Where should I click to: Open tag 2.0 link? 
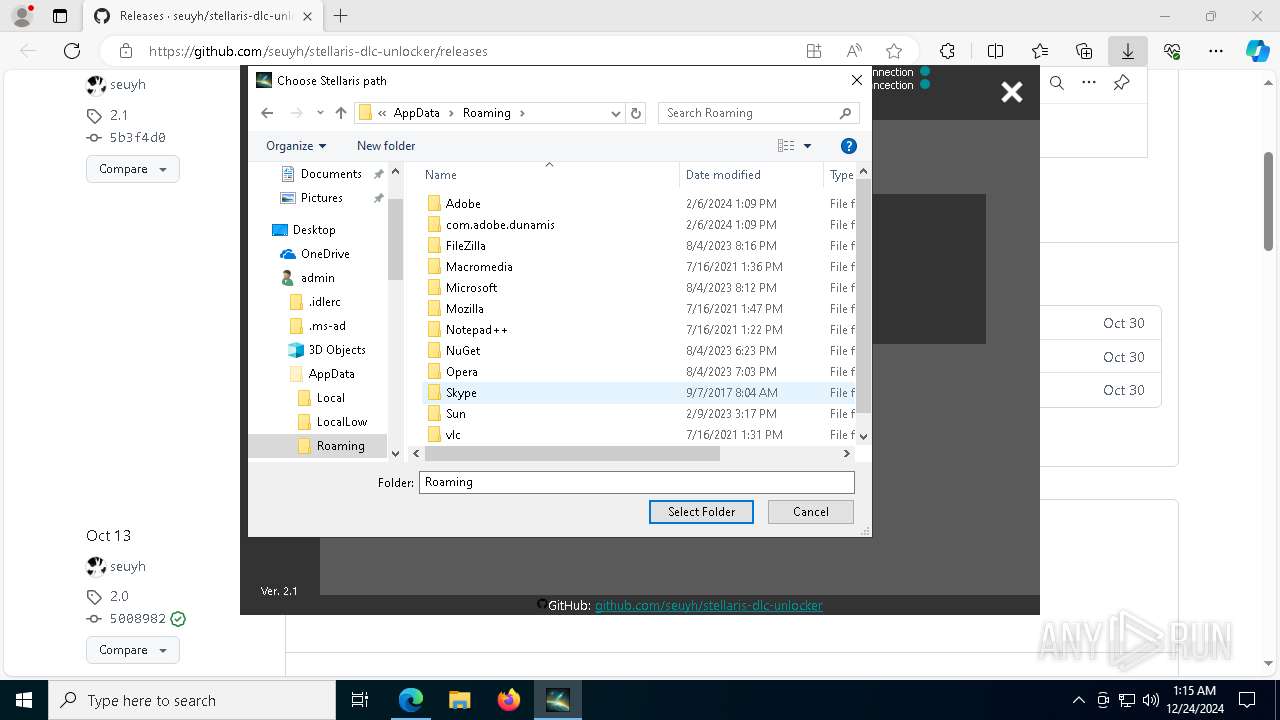click(x=119, y=596)
